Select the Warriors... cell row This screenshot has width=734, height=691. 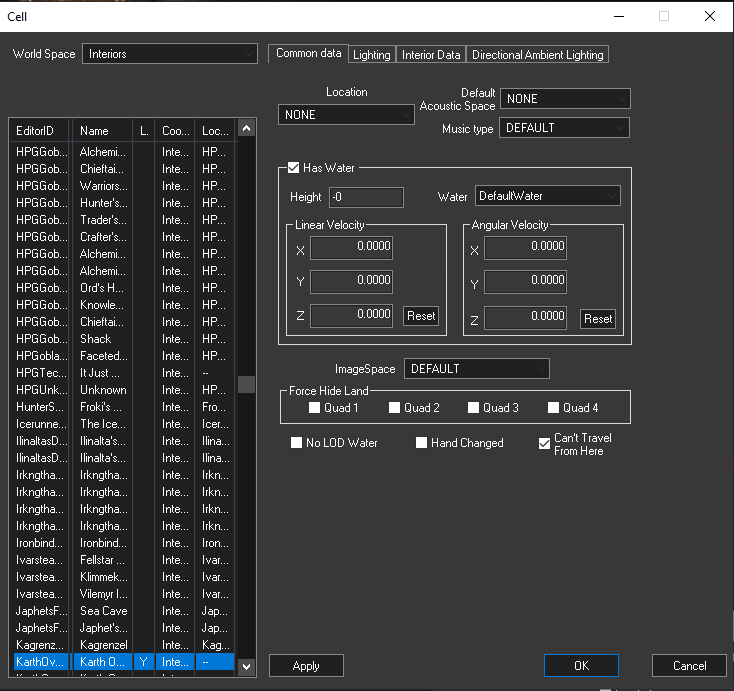tap(124, 186)
